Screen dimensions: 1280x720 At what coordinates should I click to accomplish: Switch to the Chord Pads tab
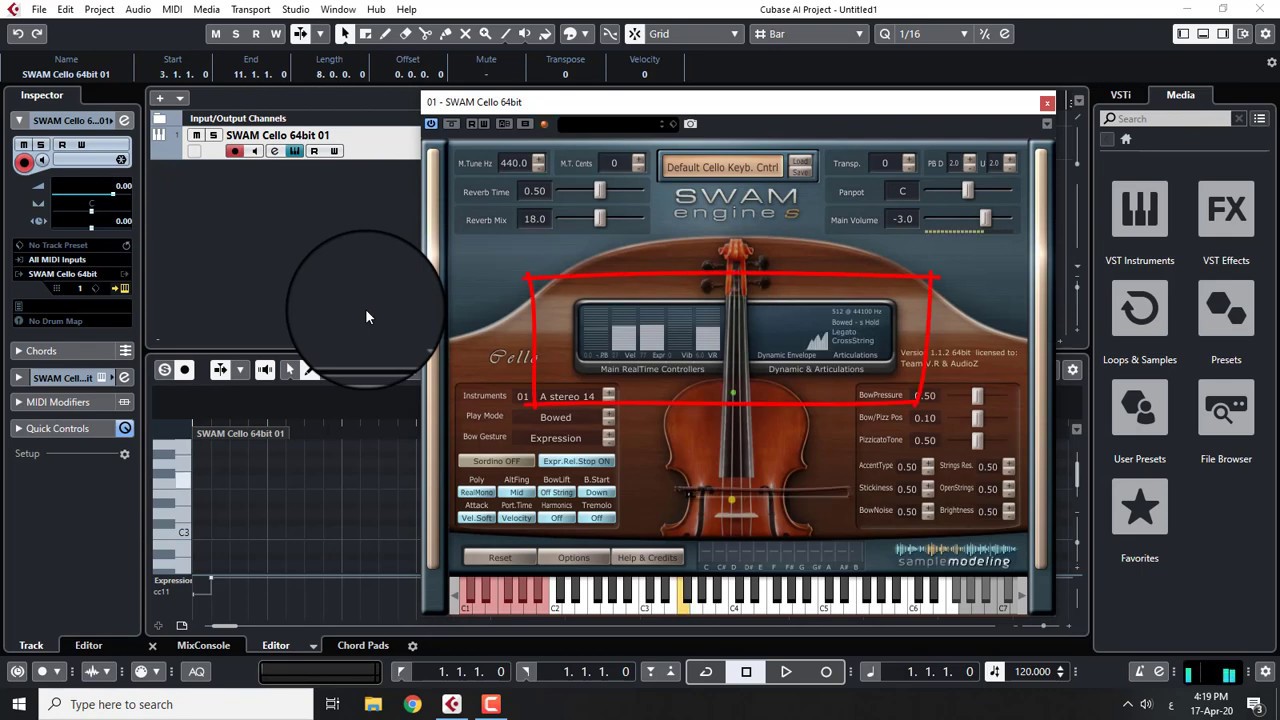(363, 646)
